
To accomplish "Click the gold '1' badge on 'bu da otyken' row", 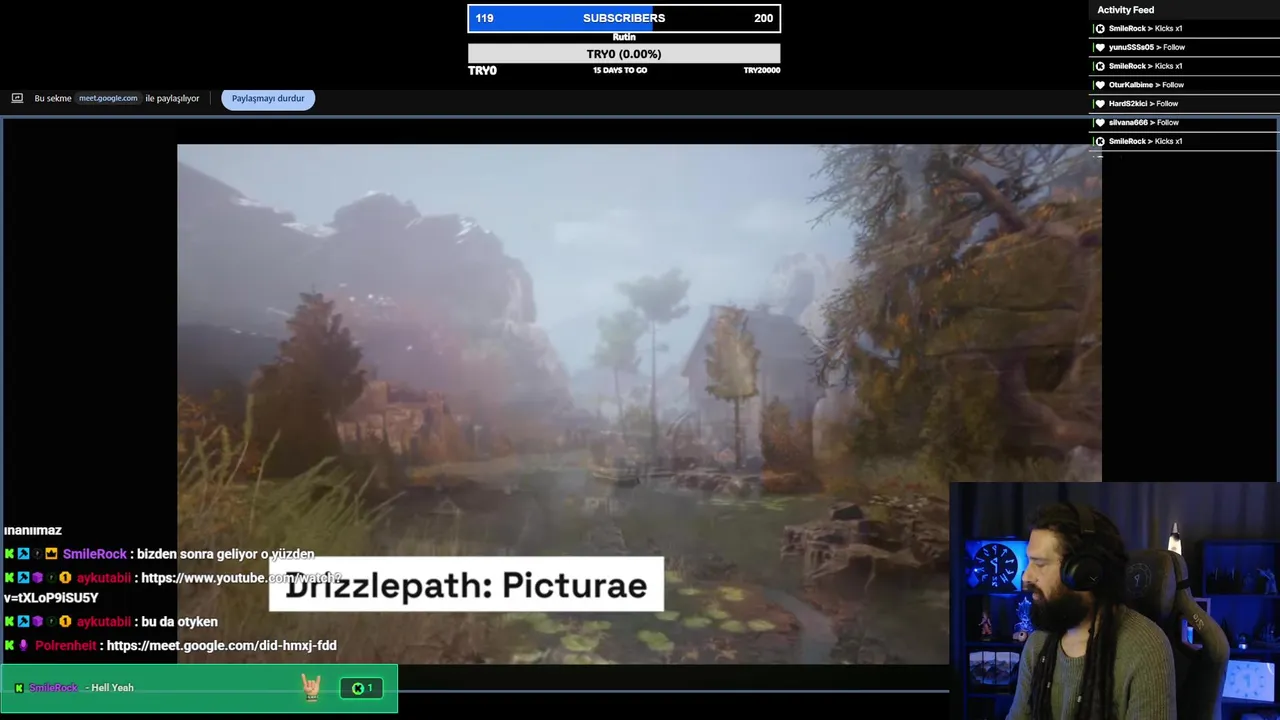I will (65, 622).
